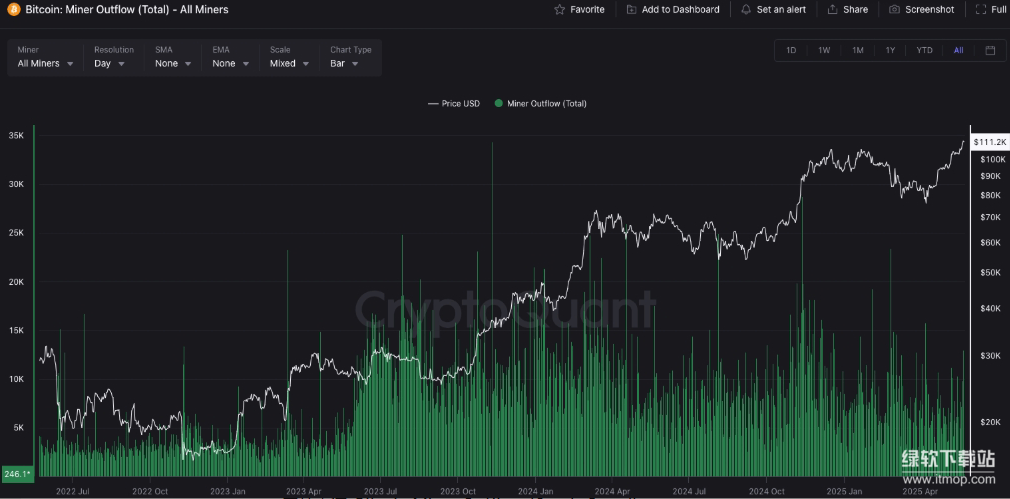
Task: Toggle Price USD legend series
Action: point(454,104)
